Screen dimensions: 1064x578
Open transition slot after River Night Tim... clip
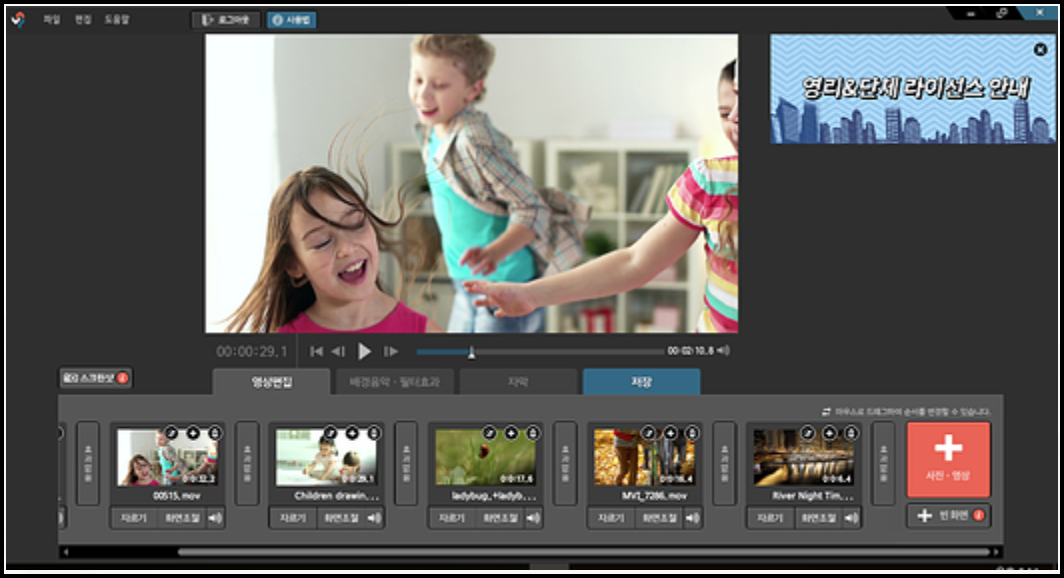(883, 463)
